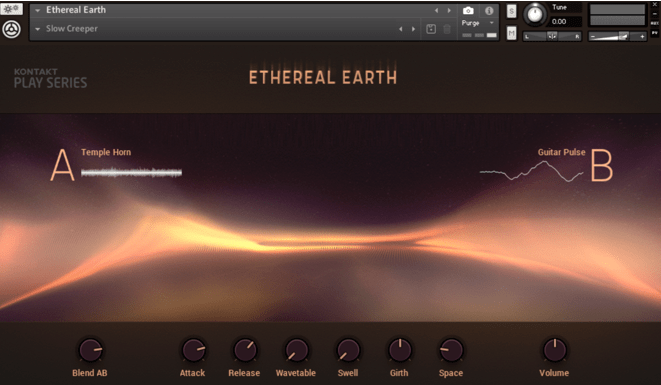Click the Tune value 0.00 field
661x385 pixels.
coord(566,22)
